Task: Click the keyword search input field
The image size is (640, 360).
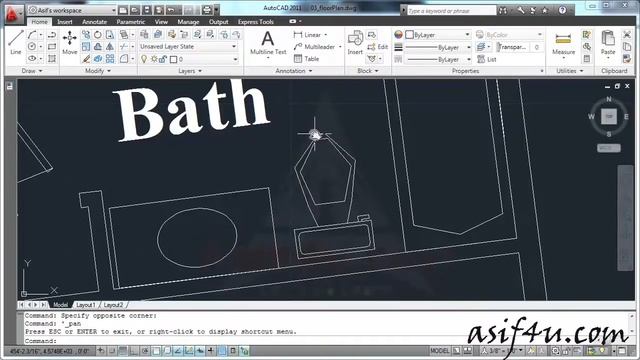Action: (451, 11)
